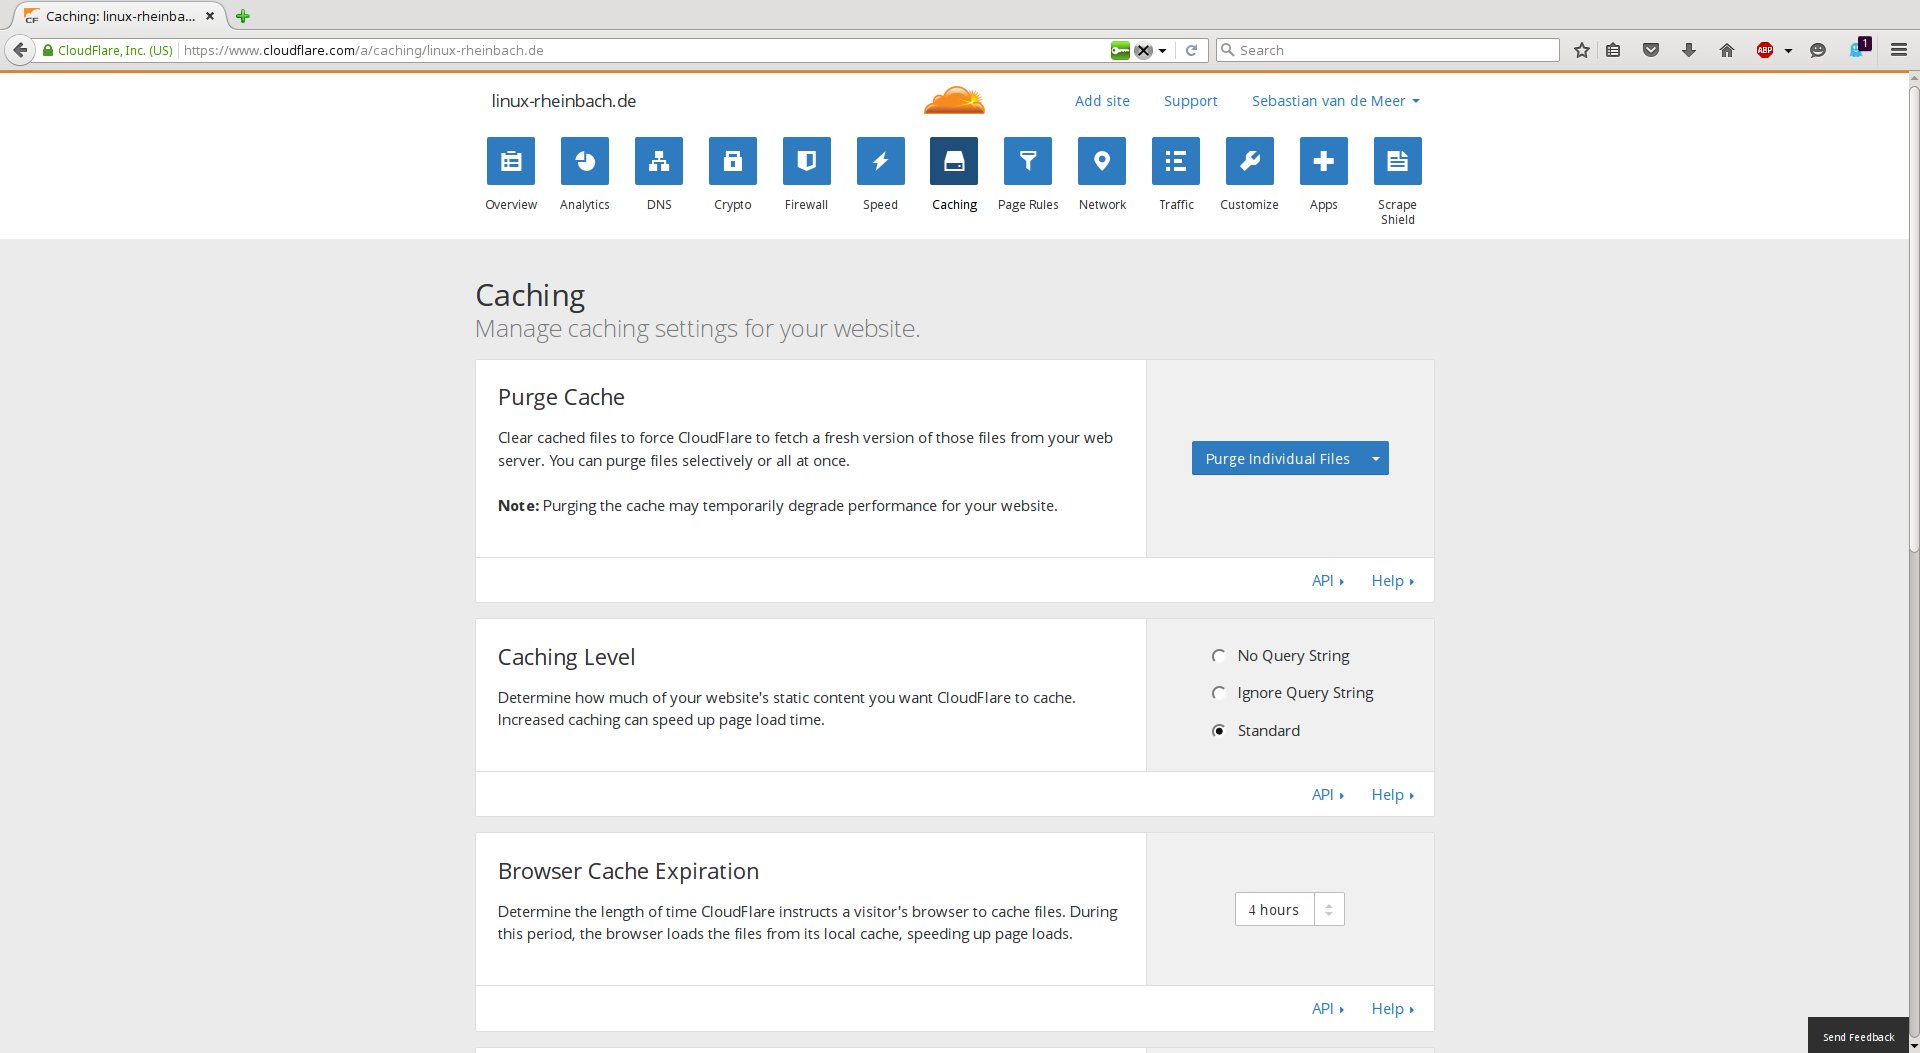Expand the Help link under Purge Cache

coord(1392,581)
